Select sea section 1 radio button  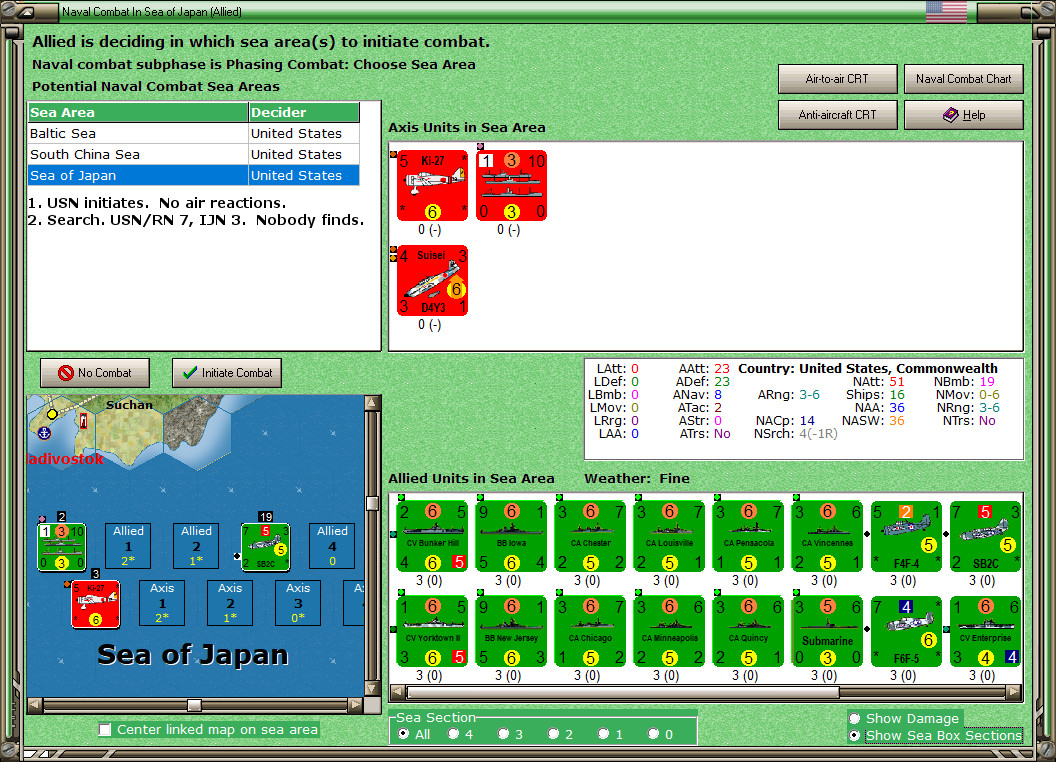coord(603,734)
